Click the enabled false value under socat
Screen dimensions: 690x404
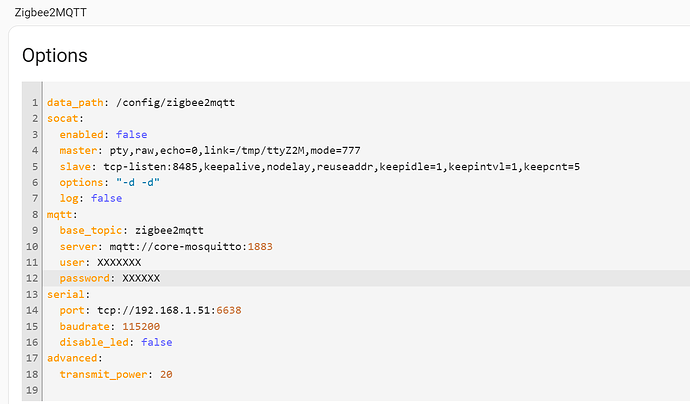click(132, 134)
